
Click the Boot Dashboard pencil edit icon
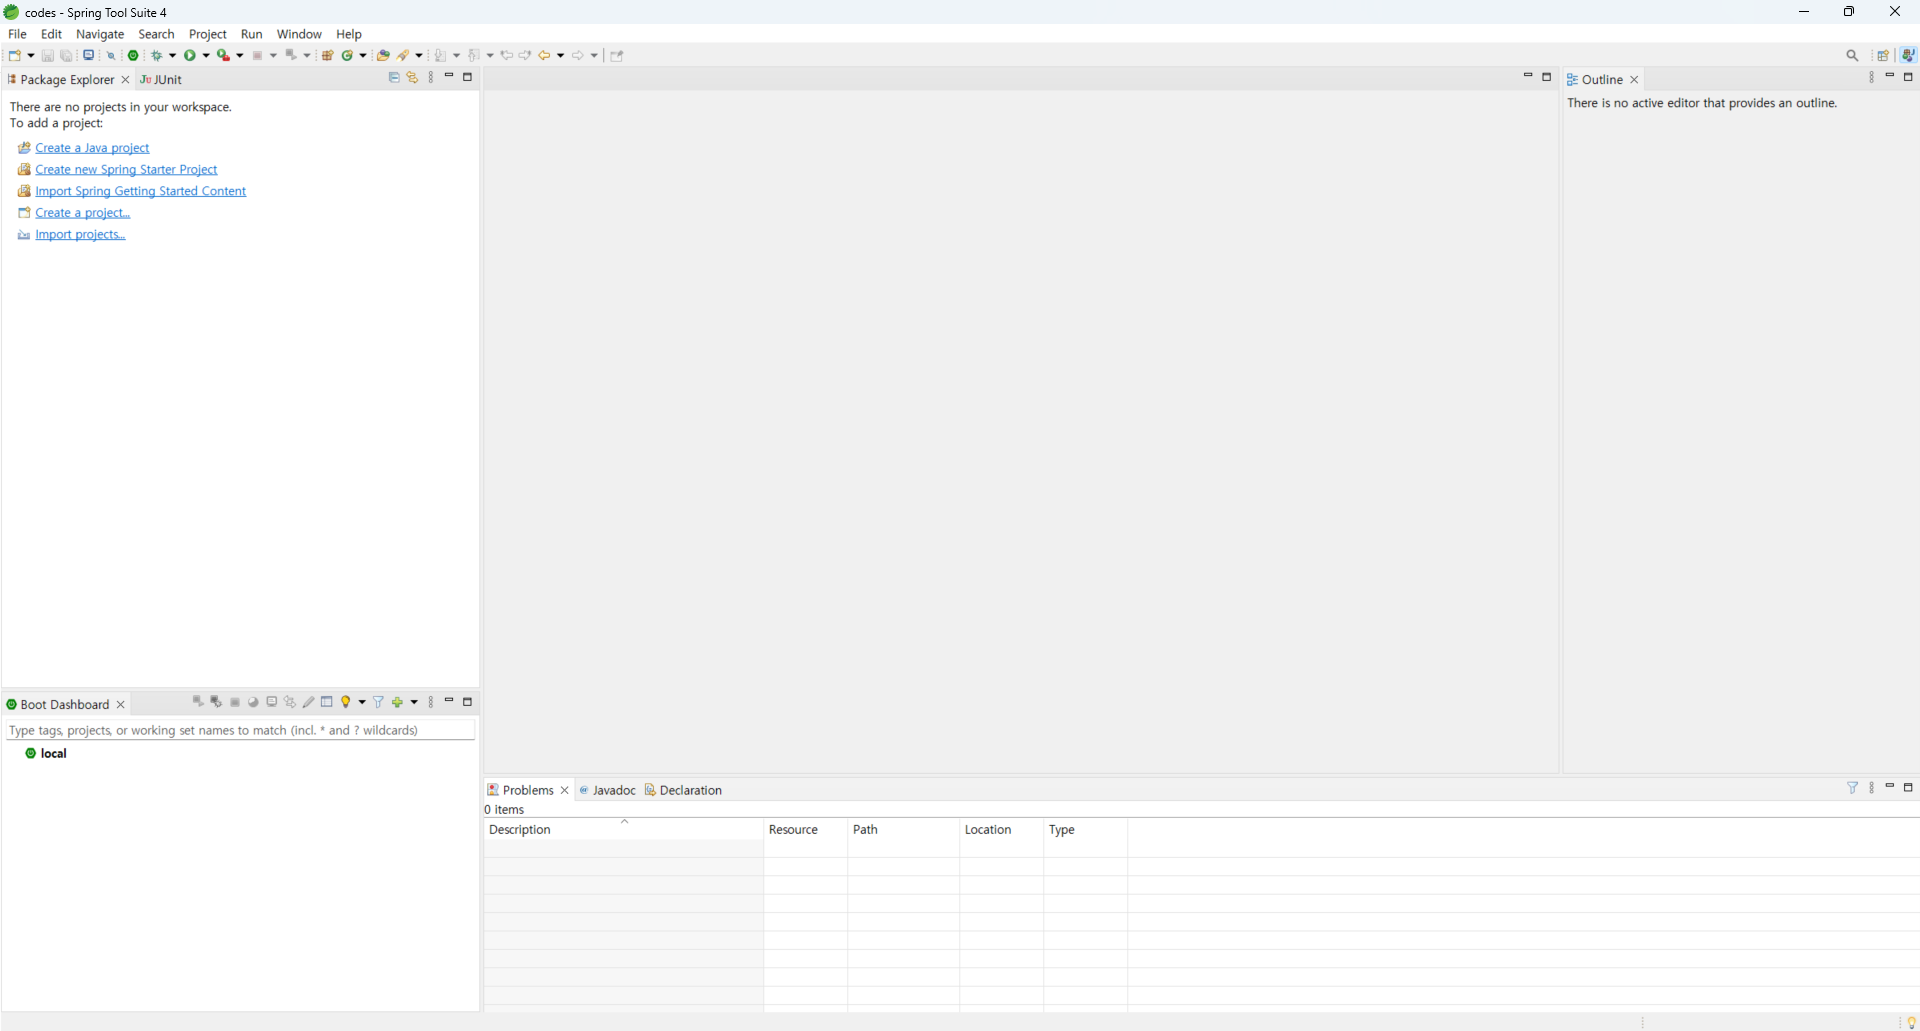[309, 702]
